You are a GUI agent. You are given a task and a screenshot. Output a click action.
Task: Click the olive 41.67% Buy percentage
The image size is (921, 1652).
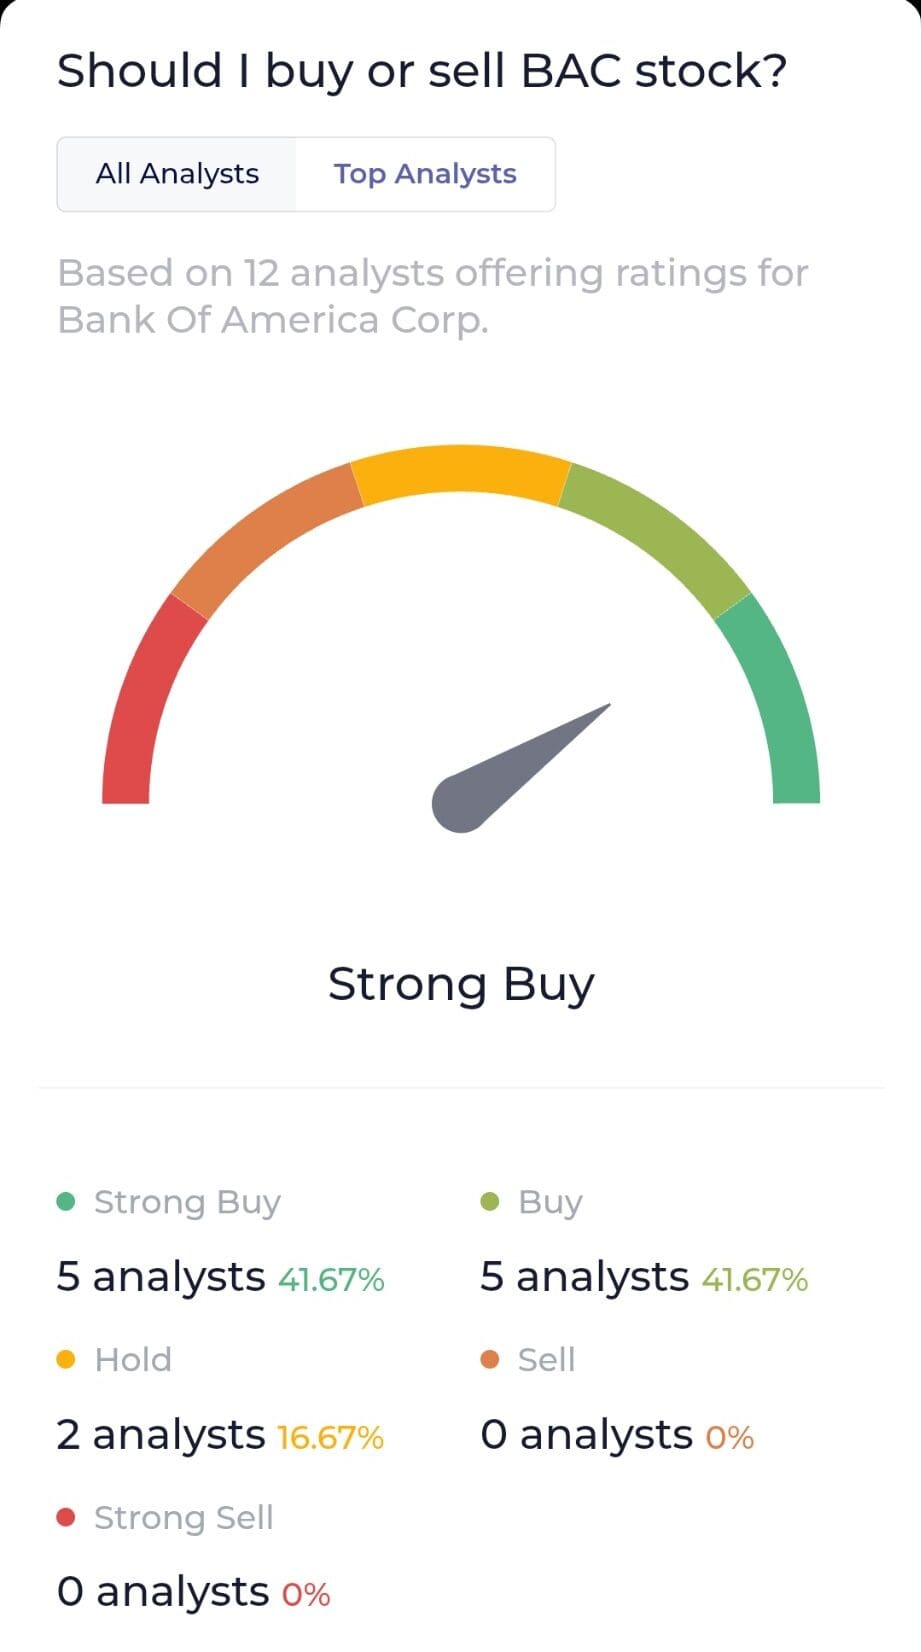755,1279
